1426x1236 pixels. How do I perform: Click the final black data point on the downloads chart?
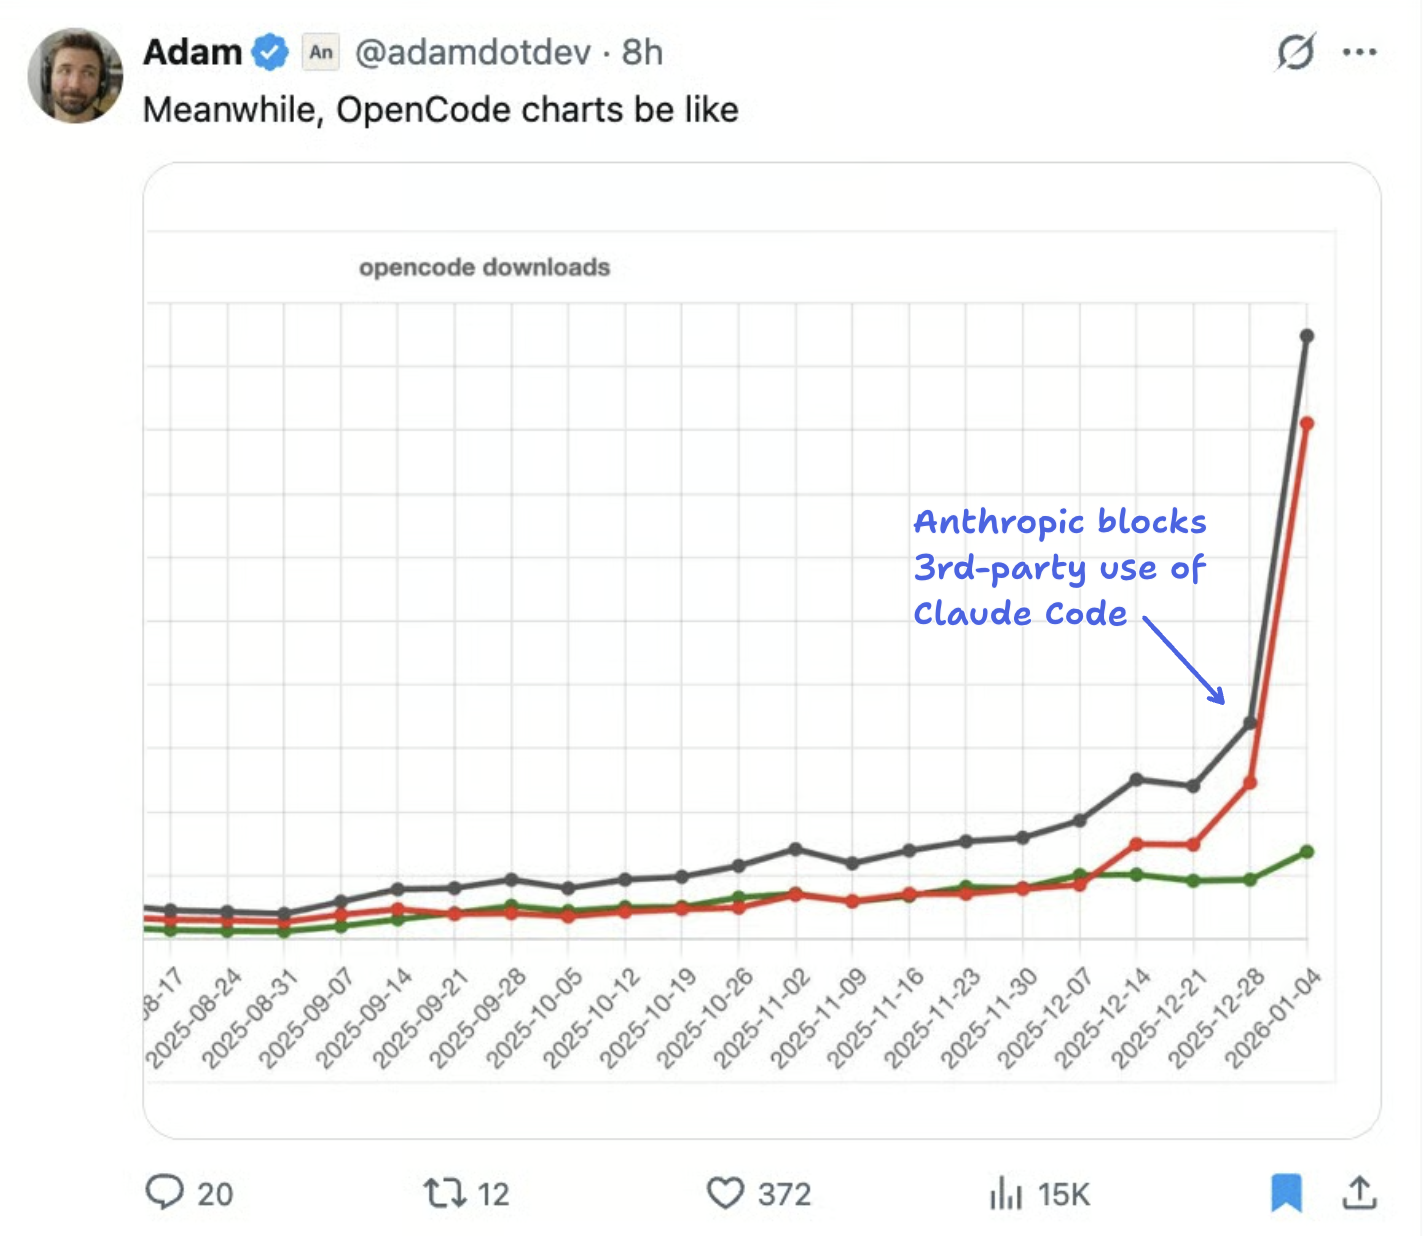(x=1305, y=337)
